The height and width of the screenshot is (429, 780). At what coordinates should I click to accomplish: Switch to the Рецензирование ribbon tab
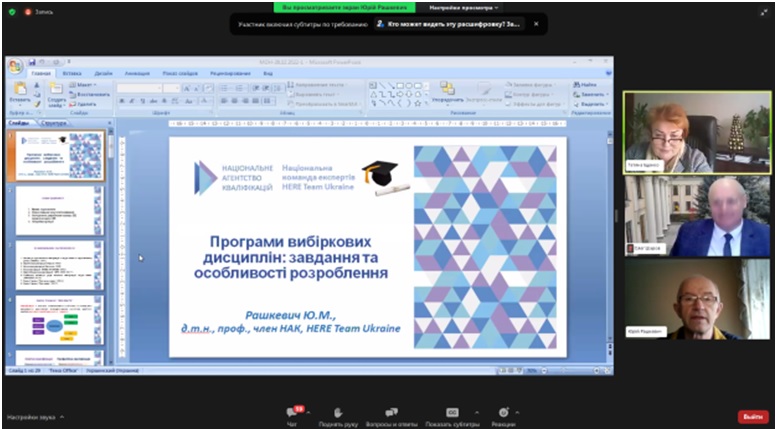coord(230,73)
